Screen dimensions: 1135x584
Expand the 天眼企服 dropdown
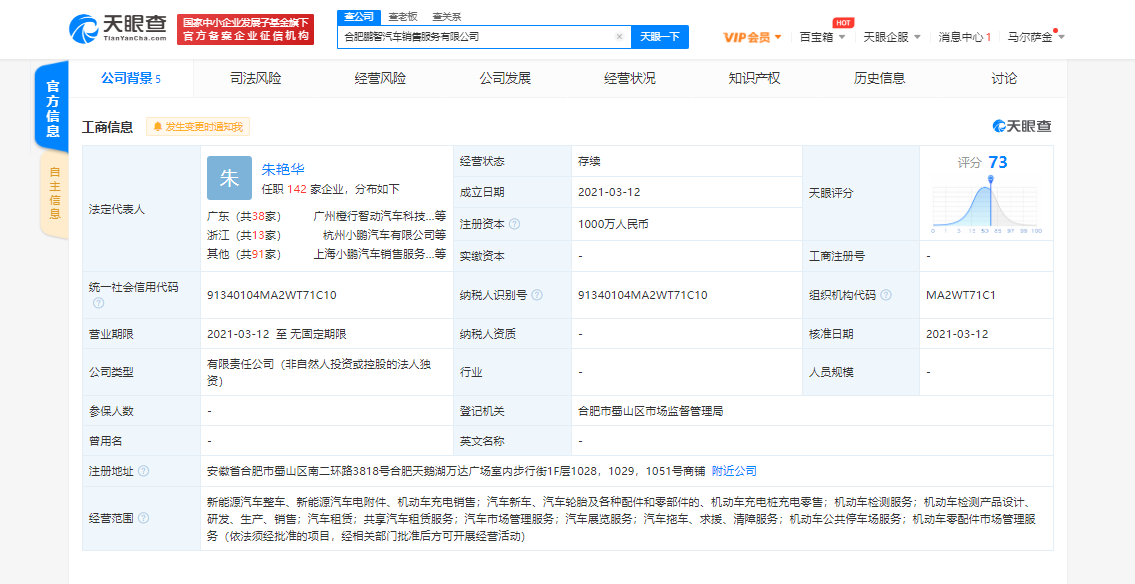tap(891, 37)
